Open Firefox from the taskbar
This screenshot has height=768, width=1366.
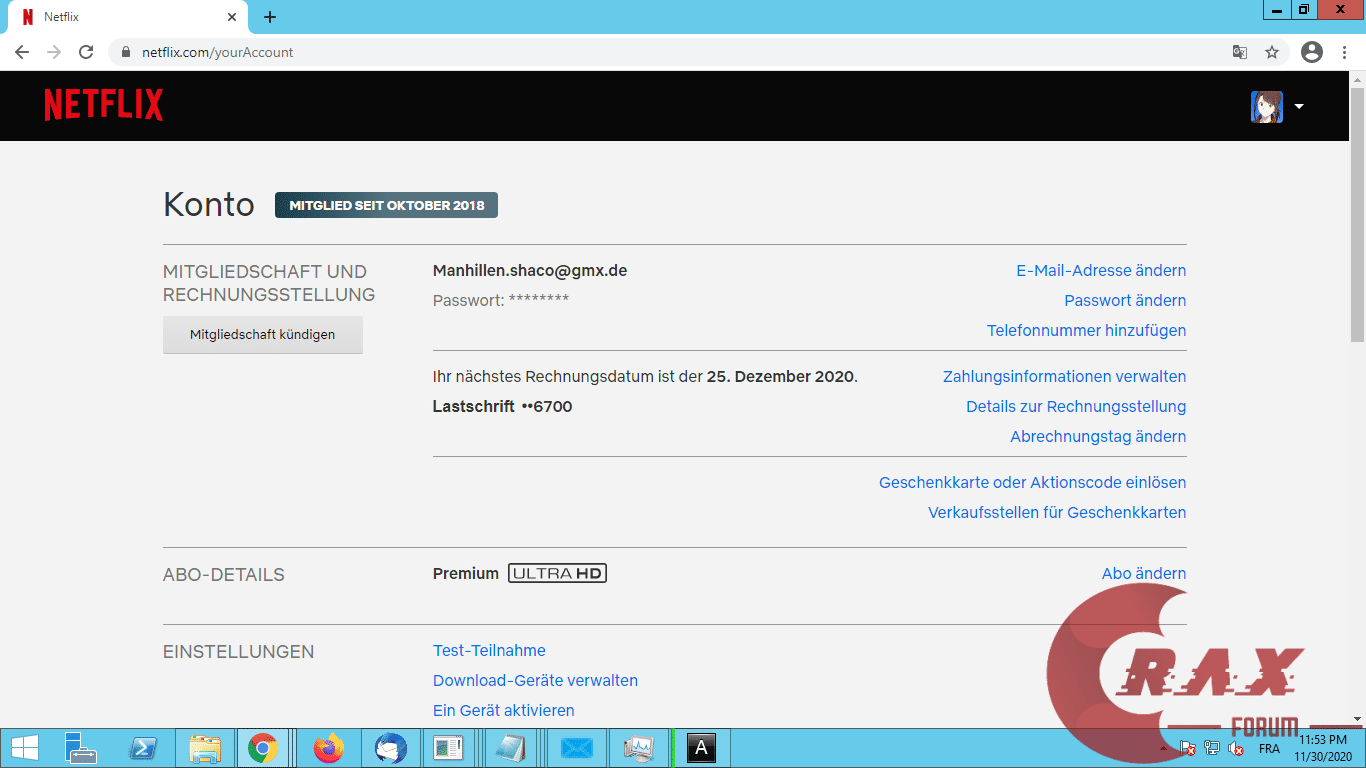point(327,748)
